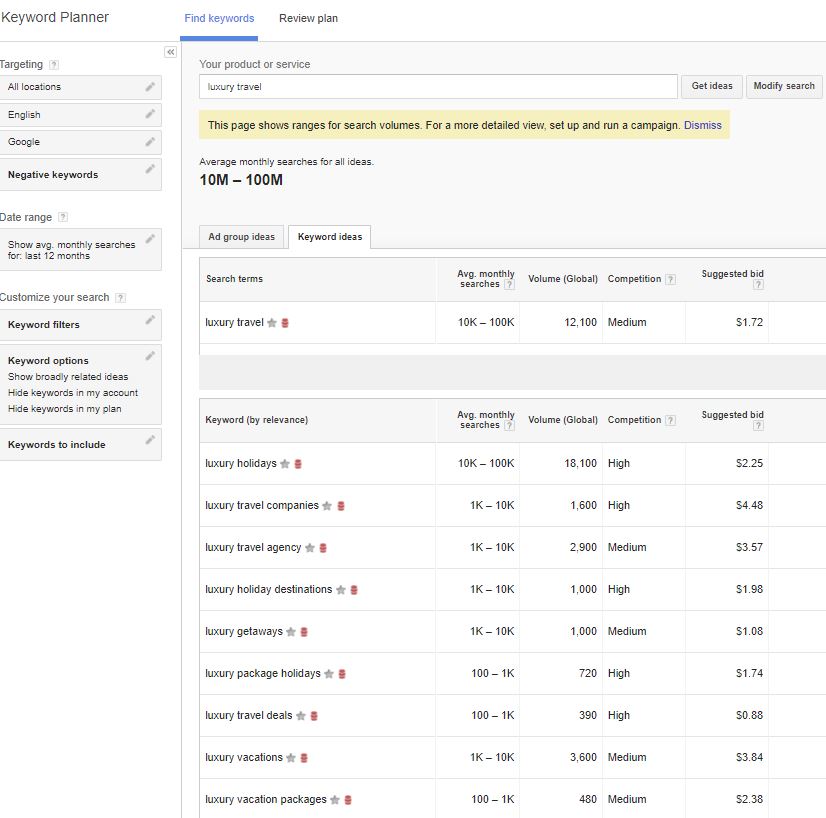
Task: Star the luxury holidays keyword
Action: click(x=285, y=464)
